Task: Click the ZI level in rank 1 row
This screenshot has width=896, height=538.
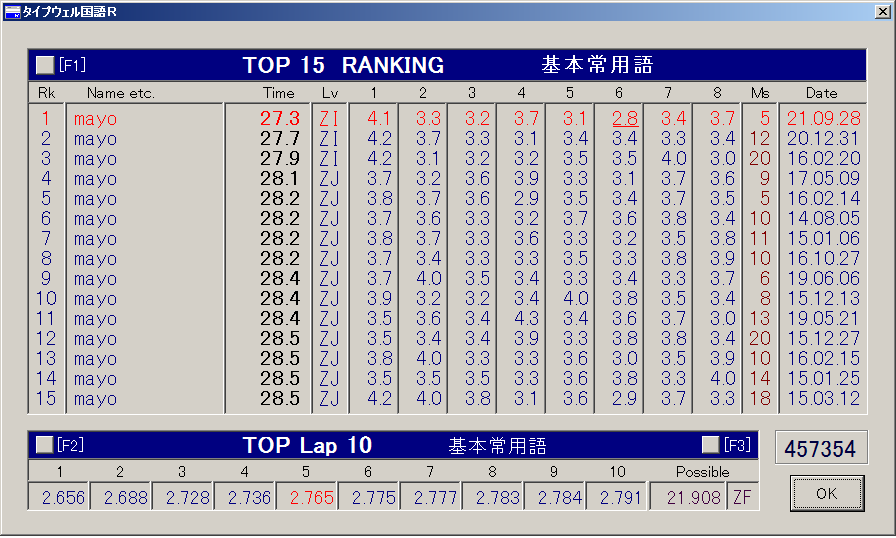Action: coord(329,118)
